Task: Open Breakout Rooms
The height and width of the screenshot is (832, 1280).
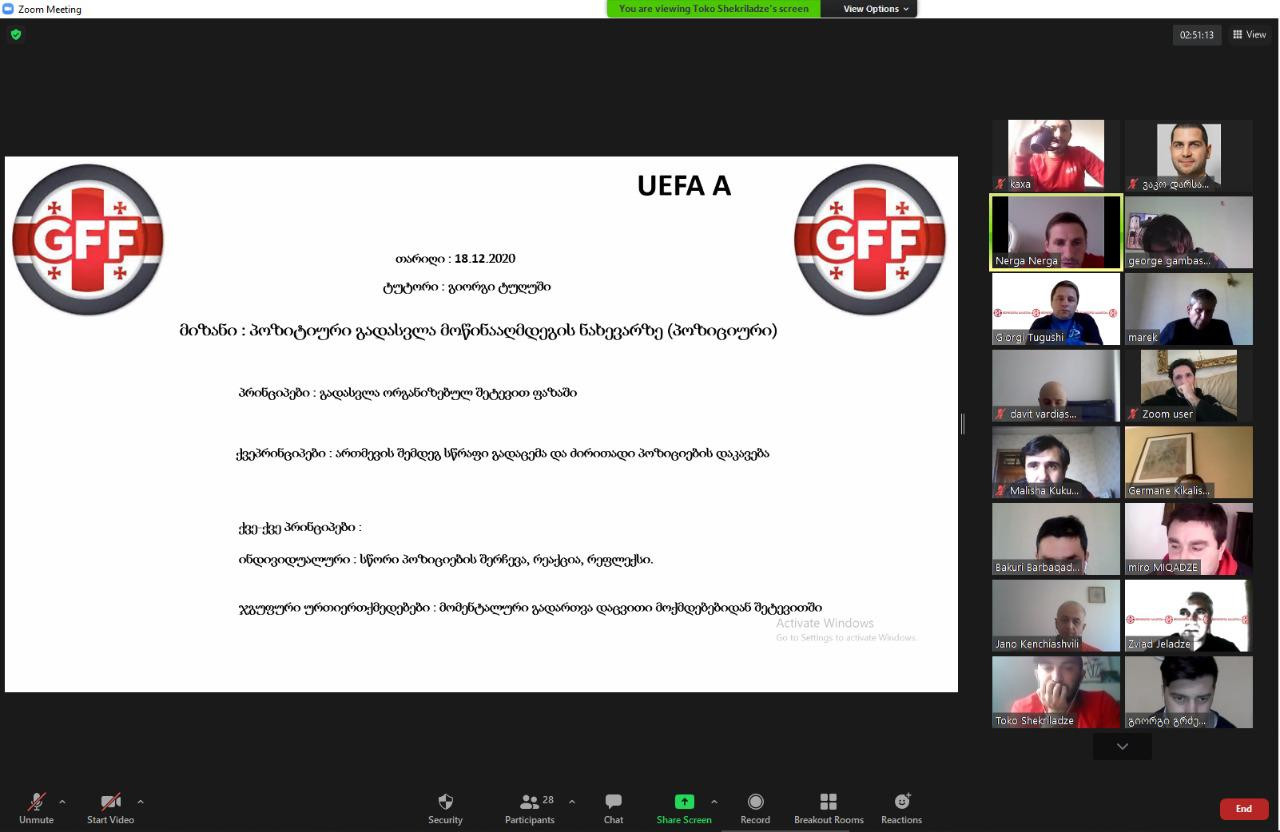Action: click(x=828, y=807)
